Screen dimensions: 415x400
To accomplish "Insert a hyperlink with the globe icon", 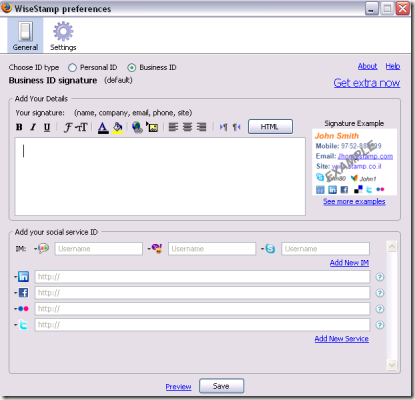I will pyautogui.click(x=137, y=127).
